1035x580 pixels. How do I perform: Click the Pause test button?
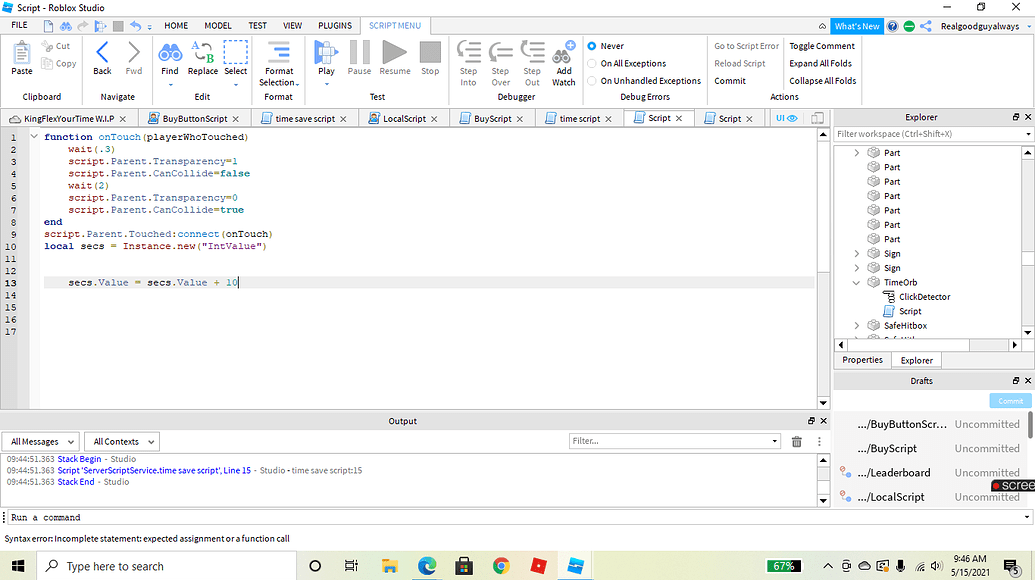pyautogui.click(x=359, y=52)
